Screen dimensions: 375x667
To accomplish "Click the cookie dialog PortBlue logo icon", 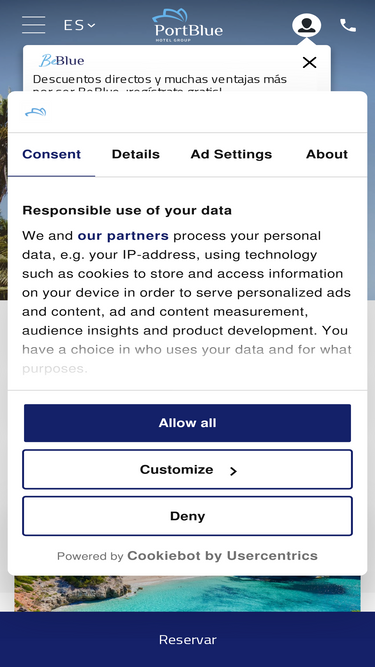I will point(36,112).
